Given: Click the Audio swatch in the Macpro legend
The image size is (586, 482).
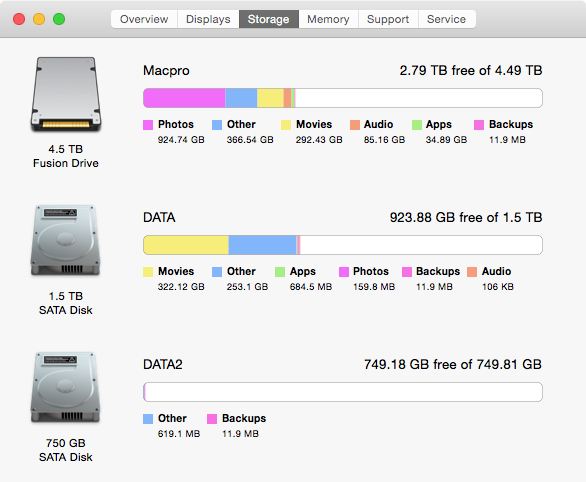Looking at the screenshot, I should 355,125.
